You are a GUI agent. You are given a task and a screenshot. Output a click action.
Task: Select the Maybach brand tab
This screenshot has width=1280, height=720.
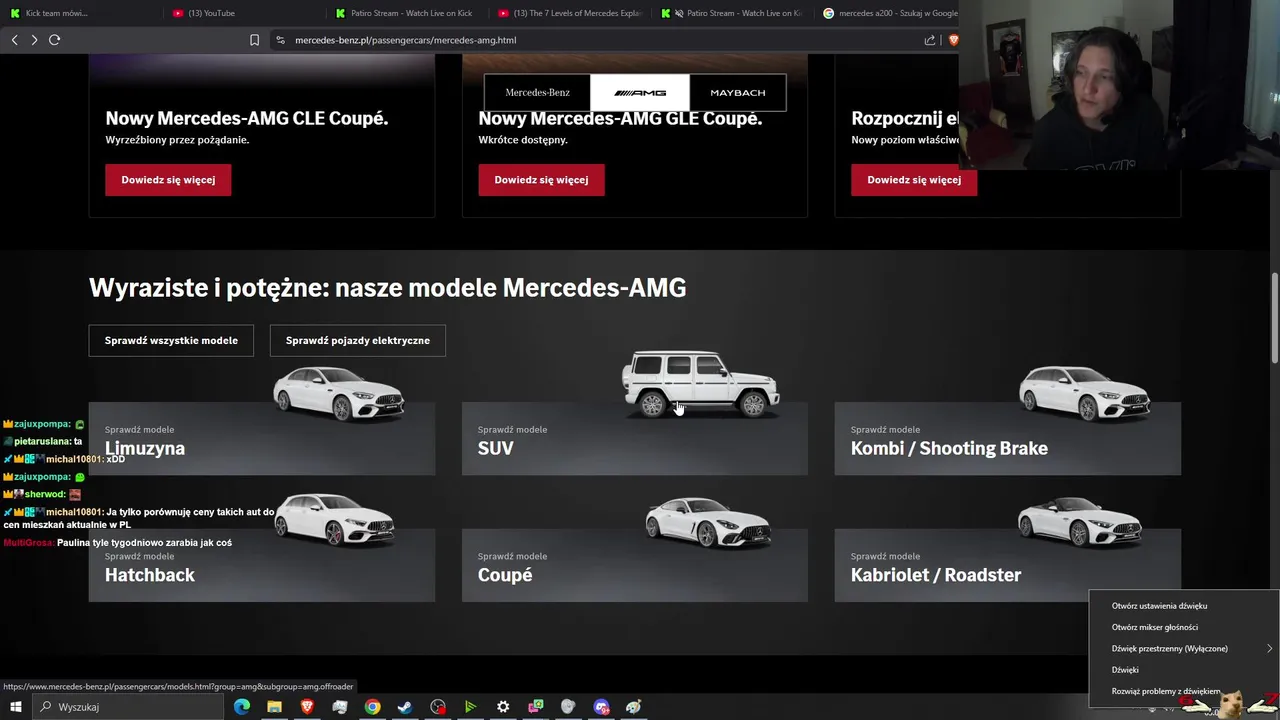pos(738,93)
